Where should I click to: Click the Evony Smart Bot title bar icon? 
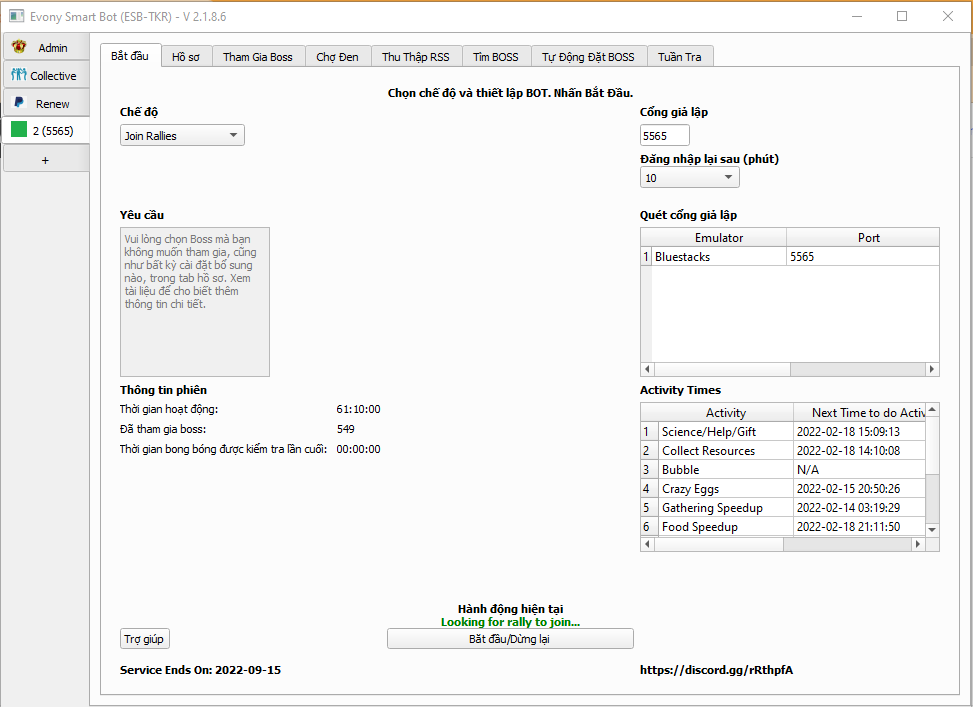(x=16, y=16)
